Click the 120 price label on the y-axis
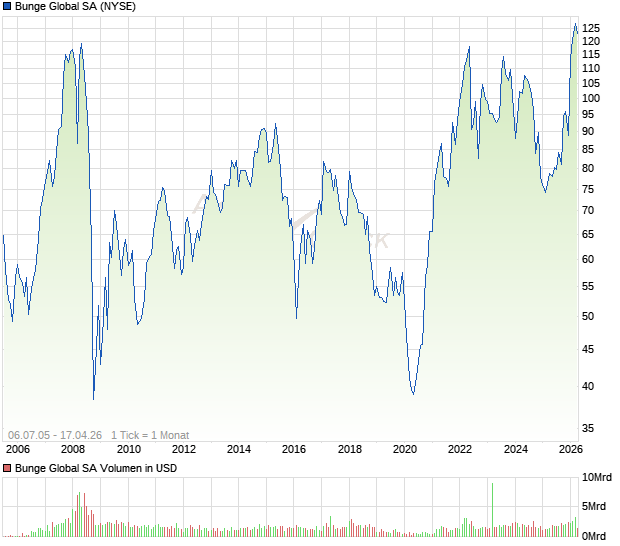The height and width of the screenshot is (546, 620). pos(591,41)
